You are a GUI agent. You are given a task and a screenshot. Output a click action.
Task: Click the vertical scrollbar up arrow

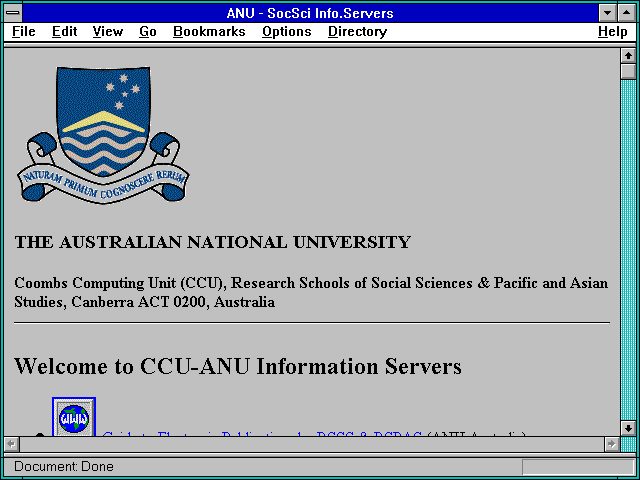tap(628, 56)
